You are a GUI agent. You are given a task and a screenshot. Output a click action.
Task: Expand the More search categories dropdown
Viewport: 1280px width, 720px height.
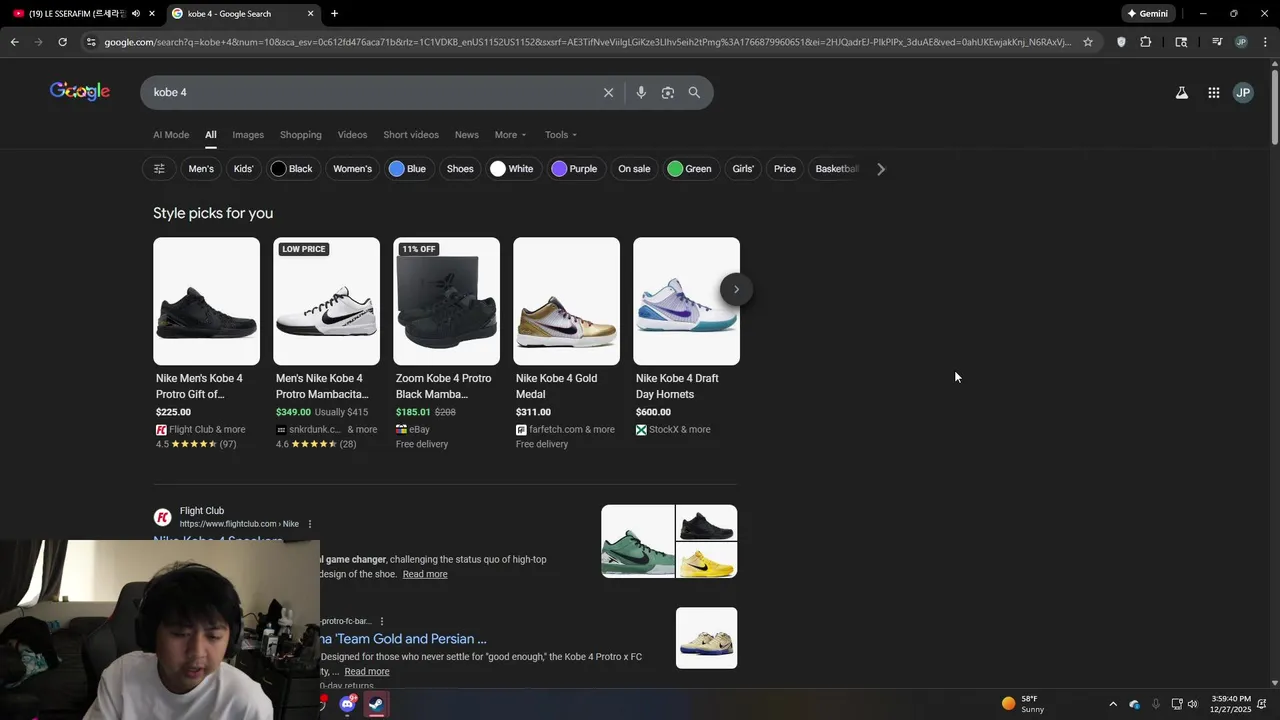pos(510,135)
